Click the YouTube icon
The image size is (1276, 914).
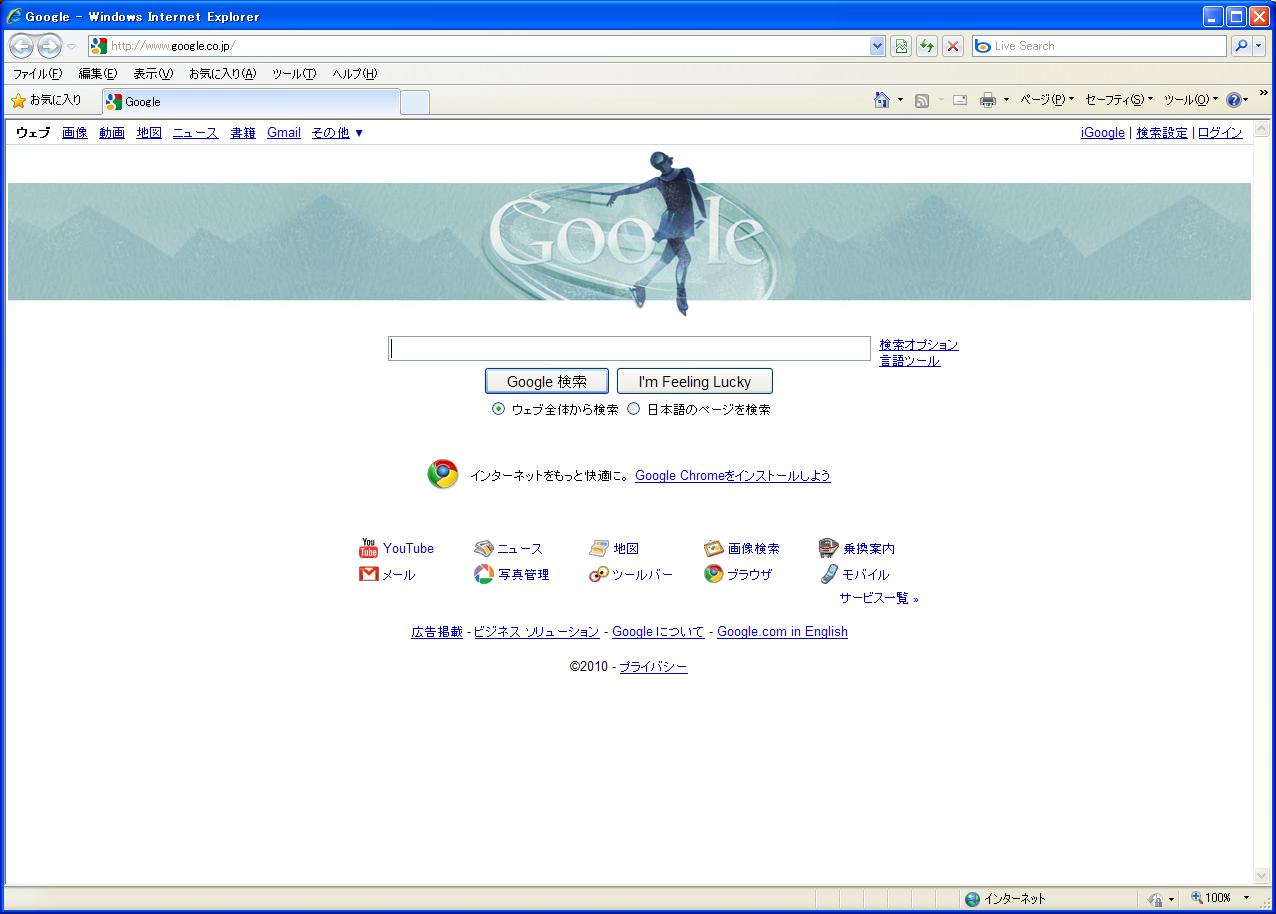pos(368,548)
